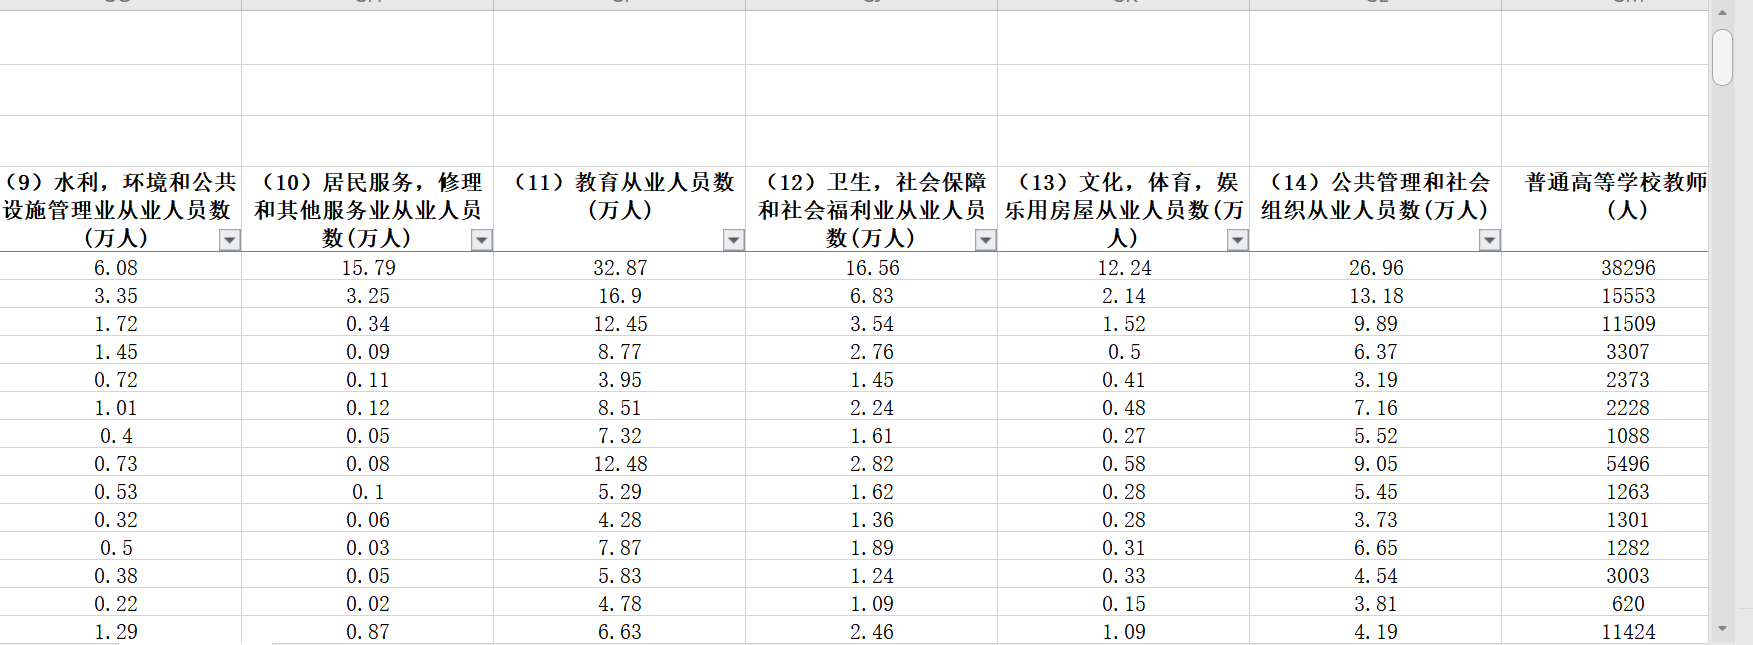Viewport: 1753px width, 645px height.
Task: Select cell with value 1.29
Action: [120, 632]
